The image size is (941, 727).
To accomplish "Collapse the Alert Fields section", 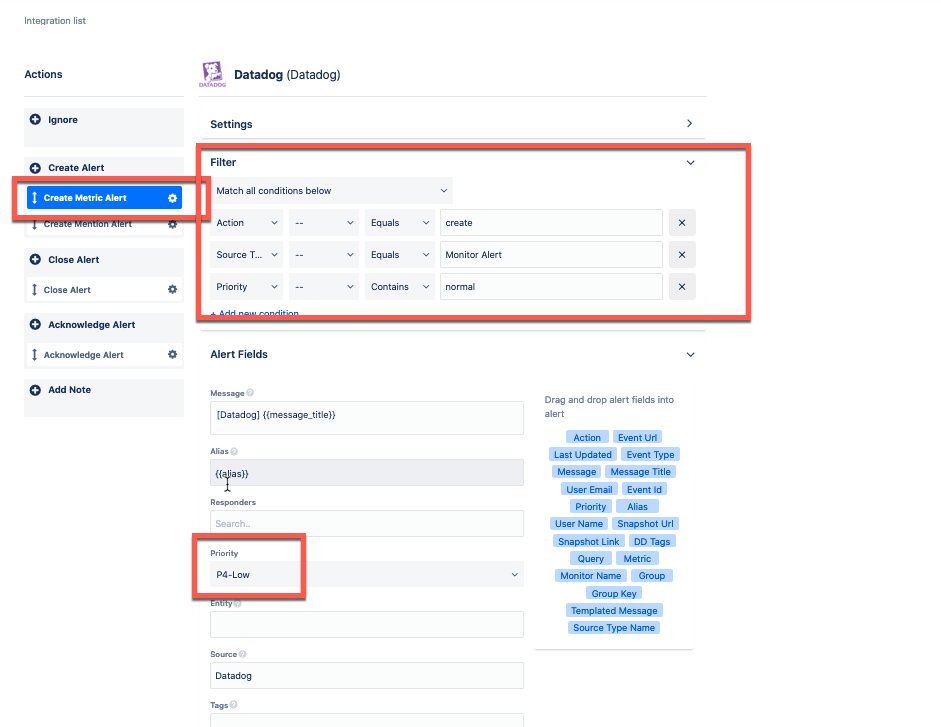I will pyautogui.click(x=690, y=355).
